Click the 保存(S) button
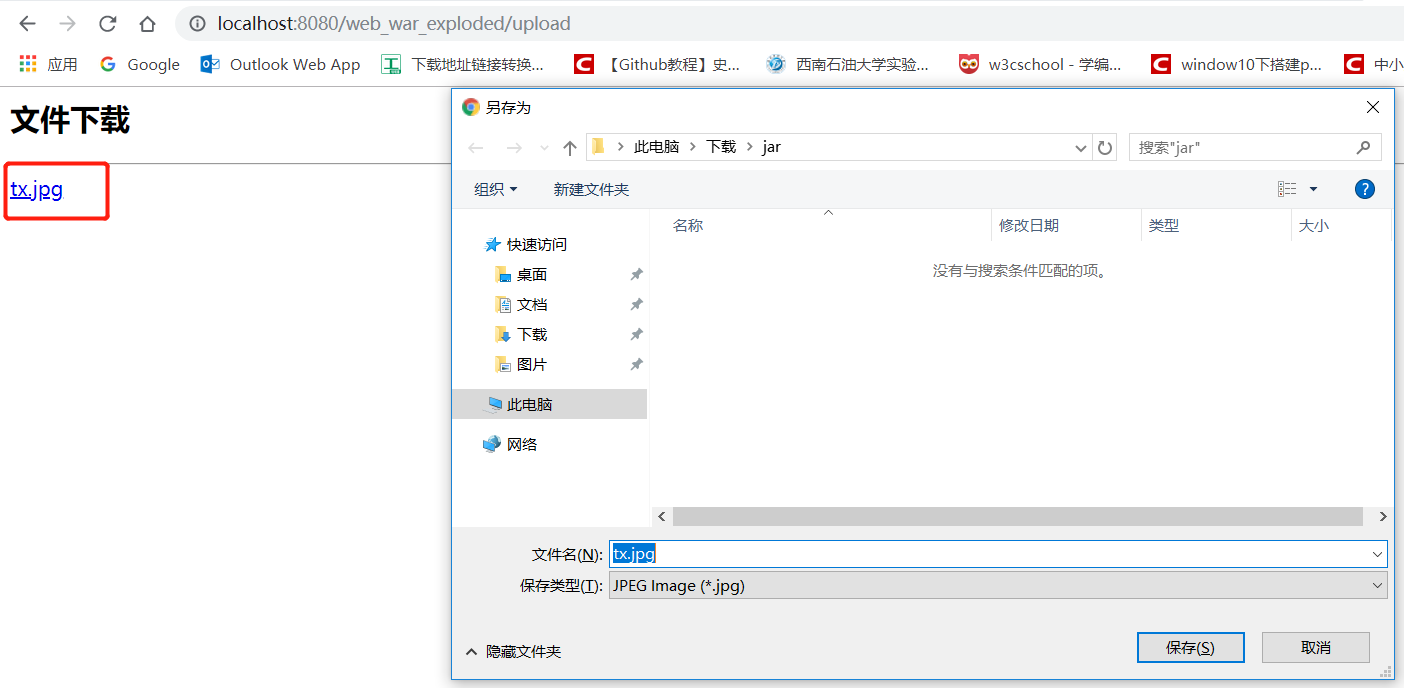This screenshot has height=688, width=1404. [1191, 647]
